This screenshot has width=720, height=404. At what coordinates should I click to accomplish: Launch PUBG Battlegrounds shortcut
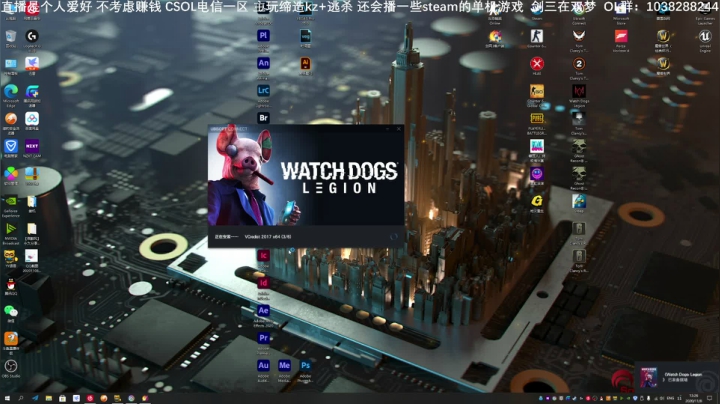537,119
